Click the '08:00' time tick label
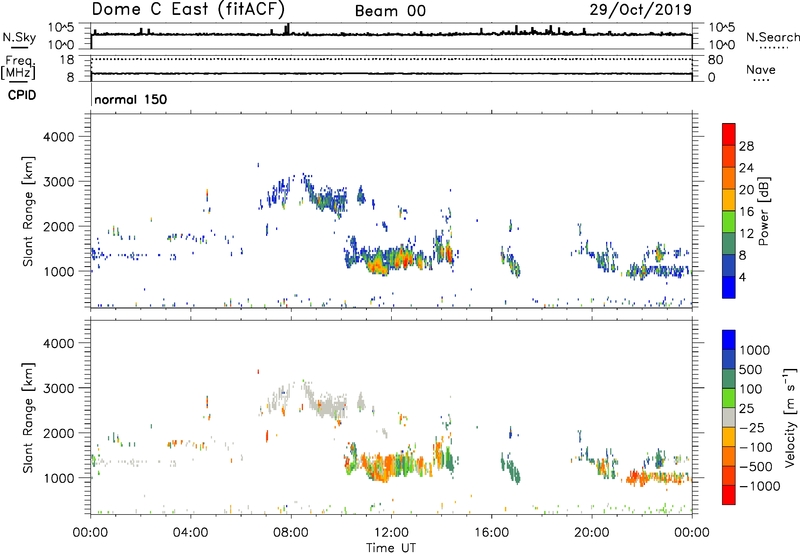 (x=291, y=533)
